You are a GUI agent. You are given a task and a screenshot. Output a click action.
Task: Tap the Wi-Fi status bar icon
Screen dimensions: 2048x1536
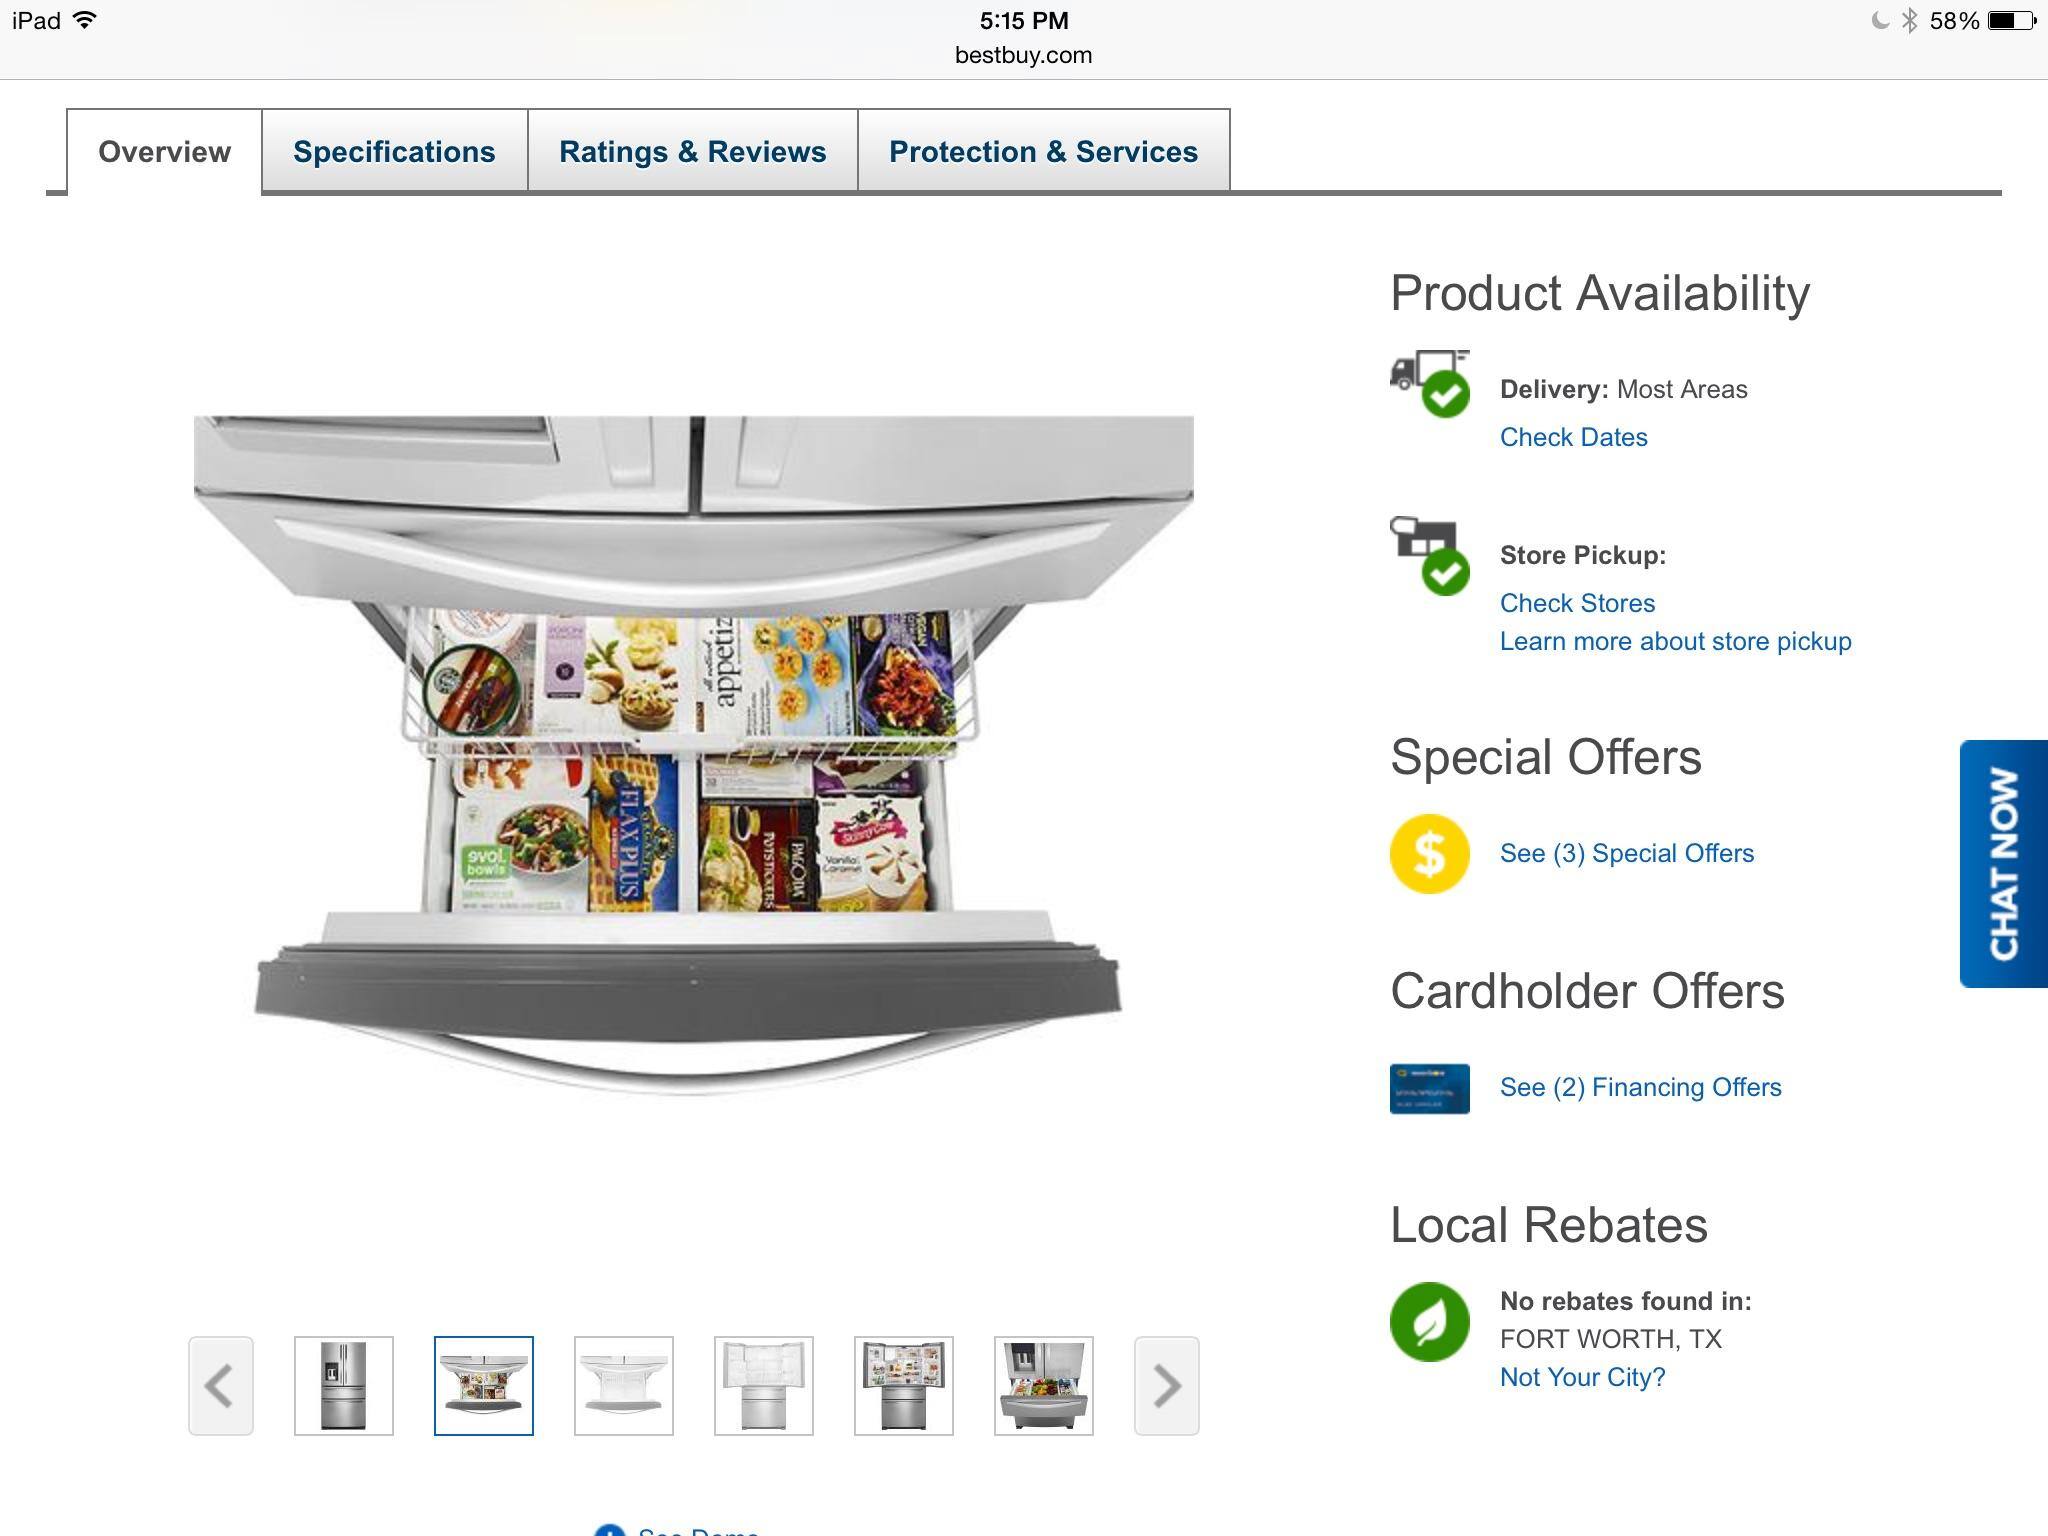[86, 20]
